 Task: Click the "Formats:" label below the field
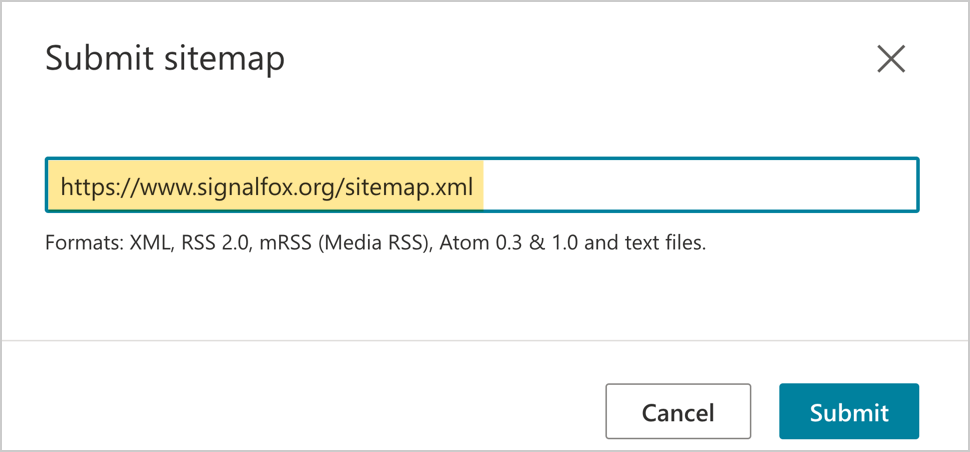click(85, 244)
